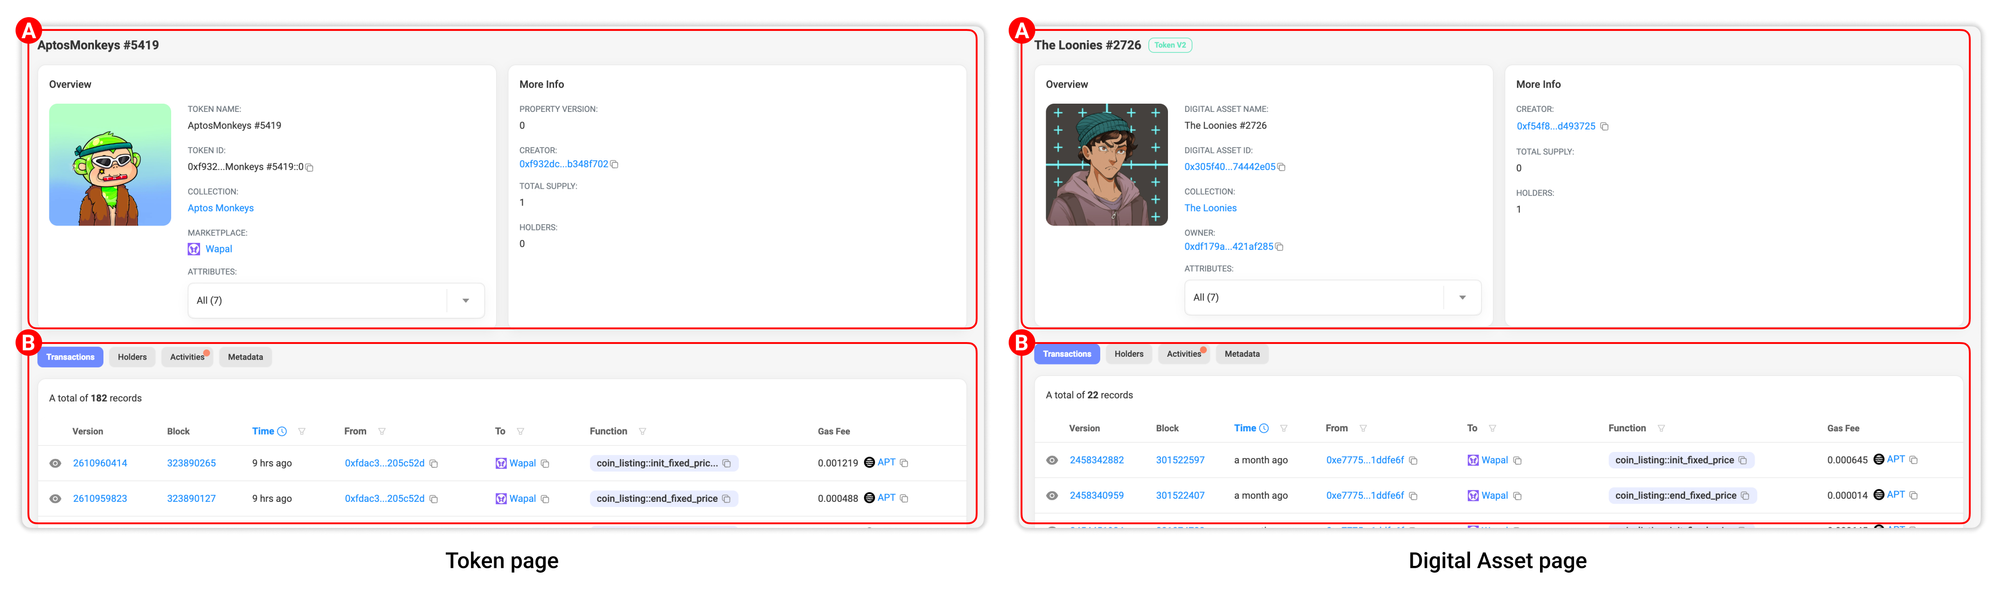This screenshot has width=2000, height=589.
Task: Toggle the eye icon for version 2458342882
Action: click(1052, 460)
